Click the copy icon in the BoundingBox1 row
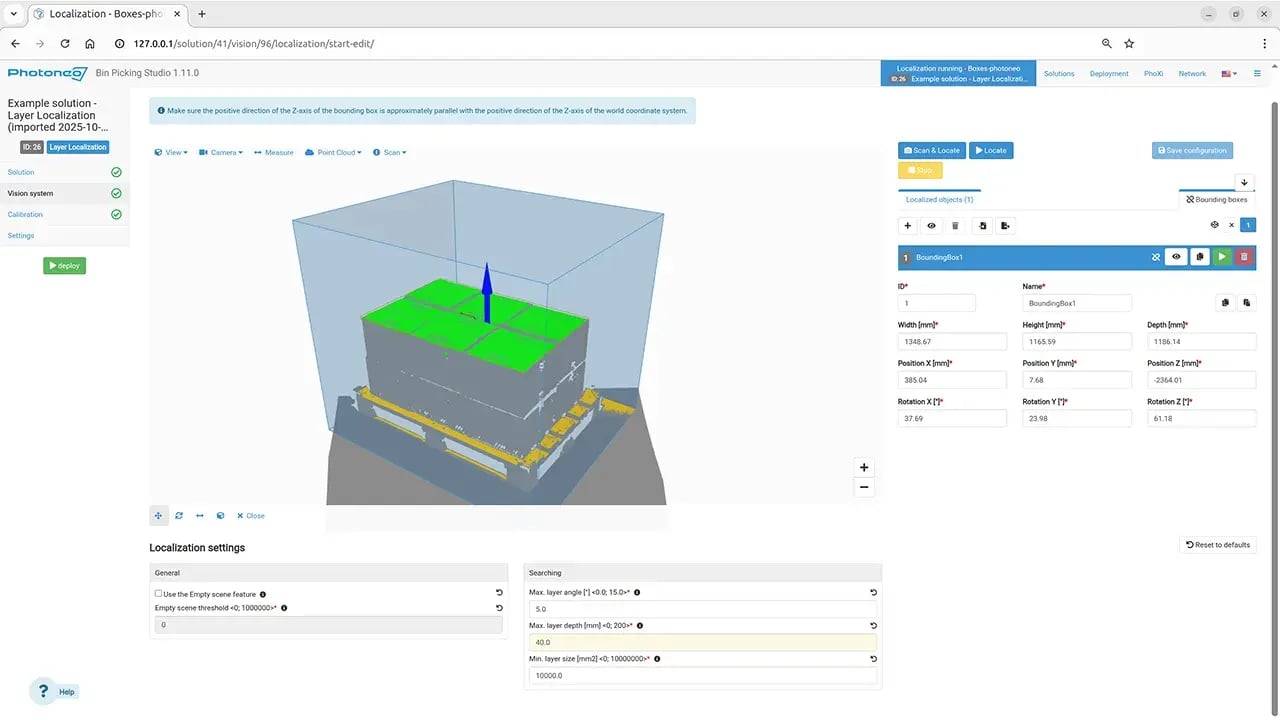Image resolution: width=1280 pixels, height=720 pixels. point(1199,257)
